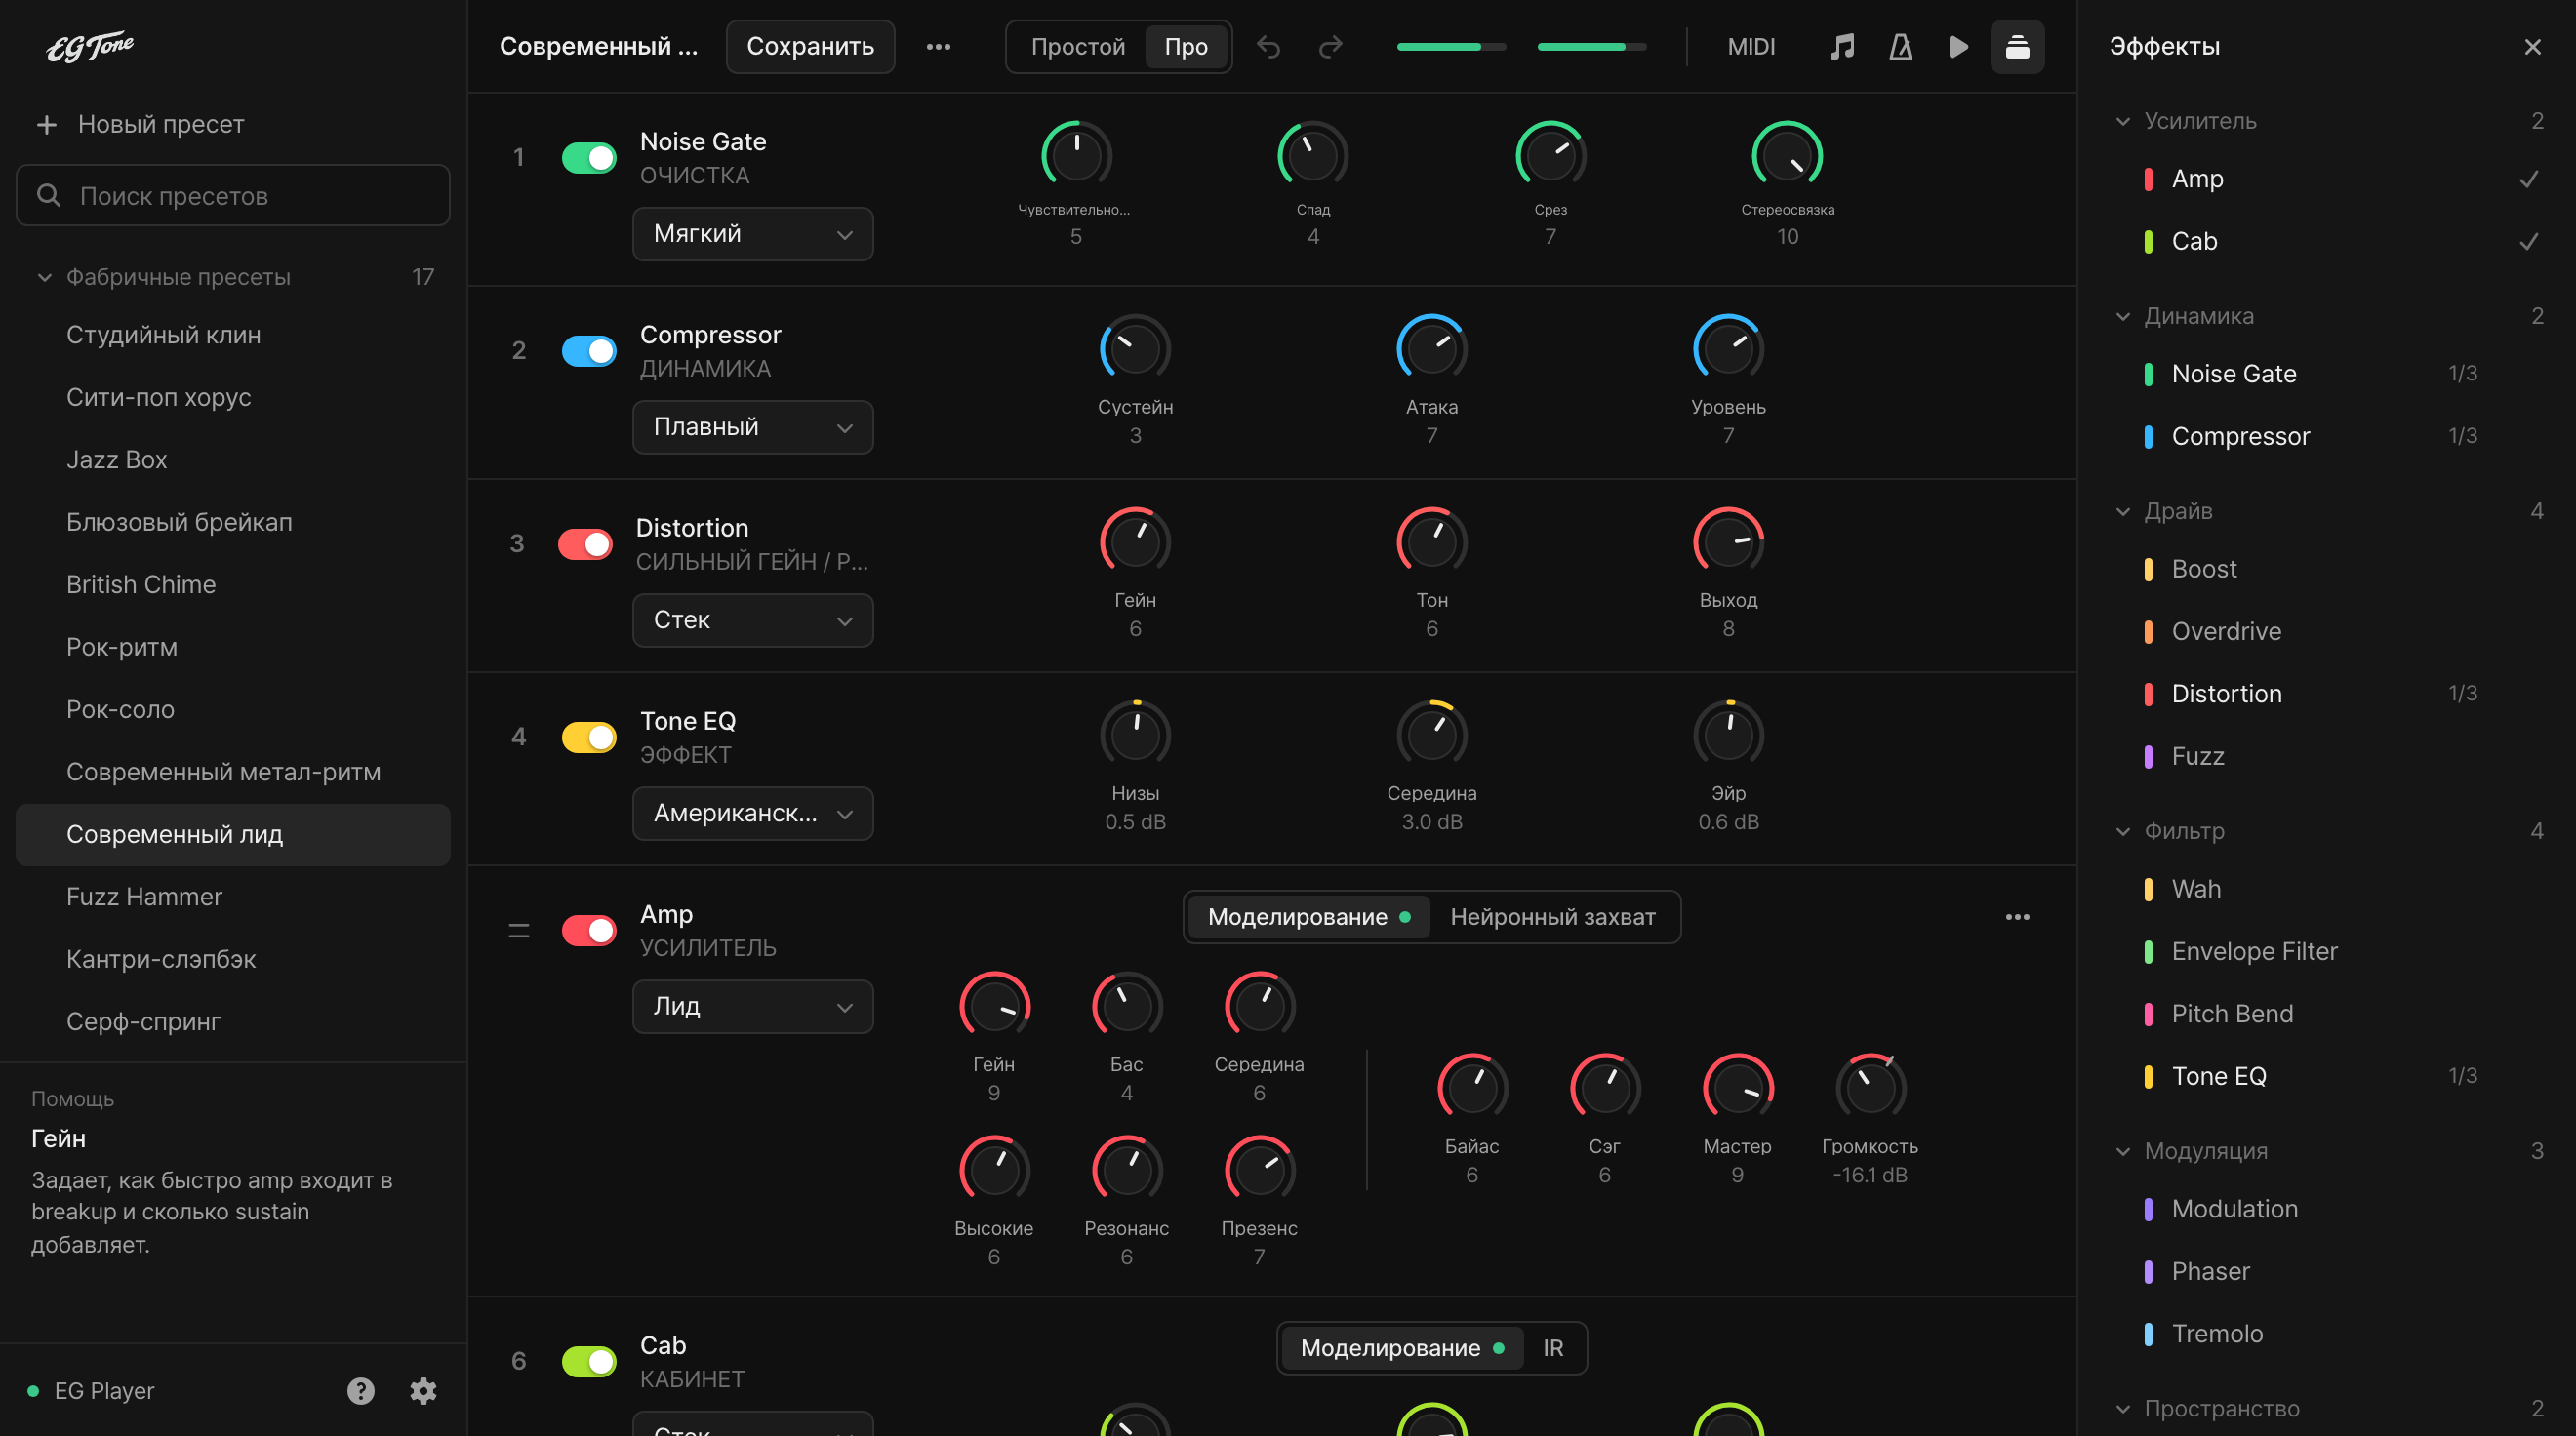Click the EG Tone logo

[90, 46]
